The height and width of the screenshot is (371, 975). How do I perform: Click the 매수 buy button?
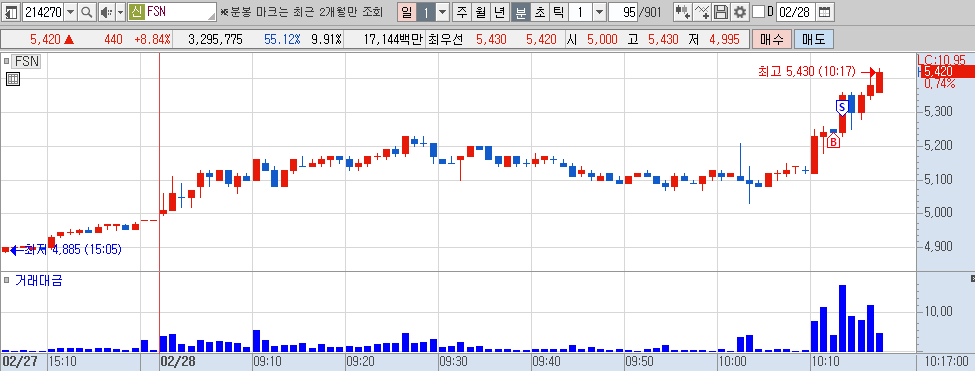point(772,40)
